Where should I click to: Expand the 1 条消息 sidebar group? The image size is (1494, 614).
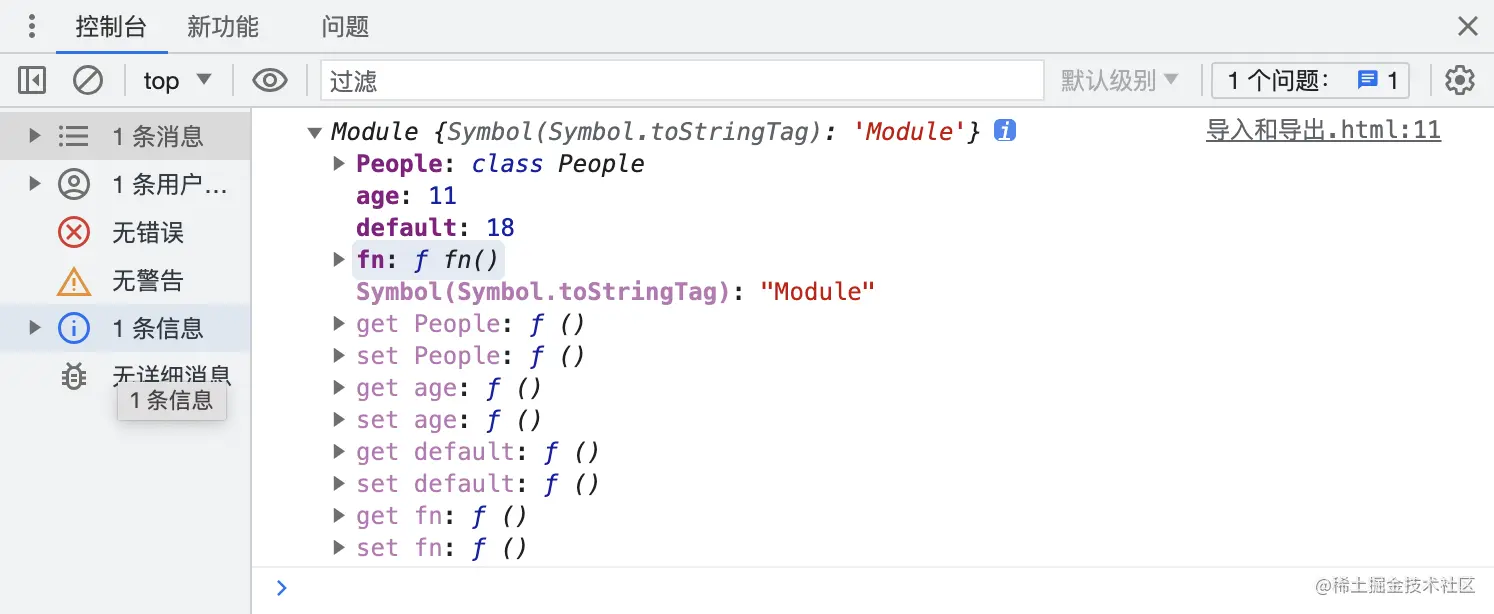click(x=35, y=136)
